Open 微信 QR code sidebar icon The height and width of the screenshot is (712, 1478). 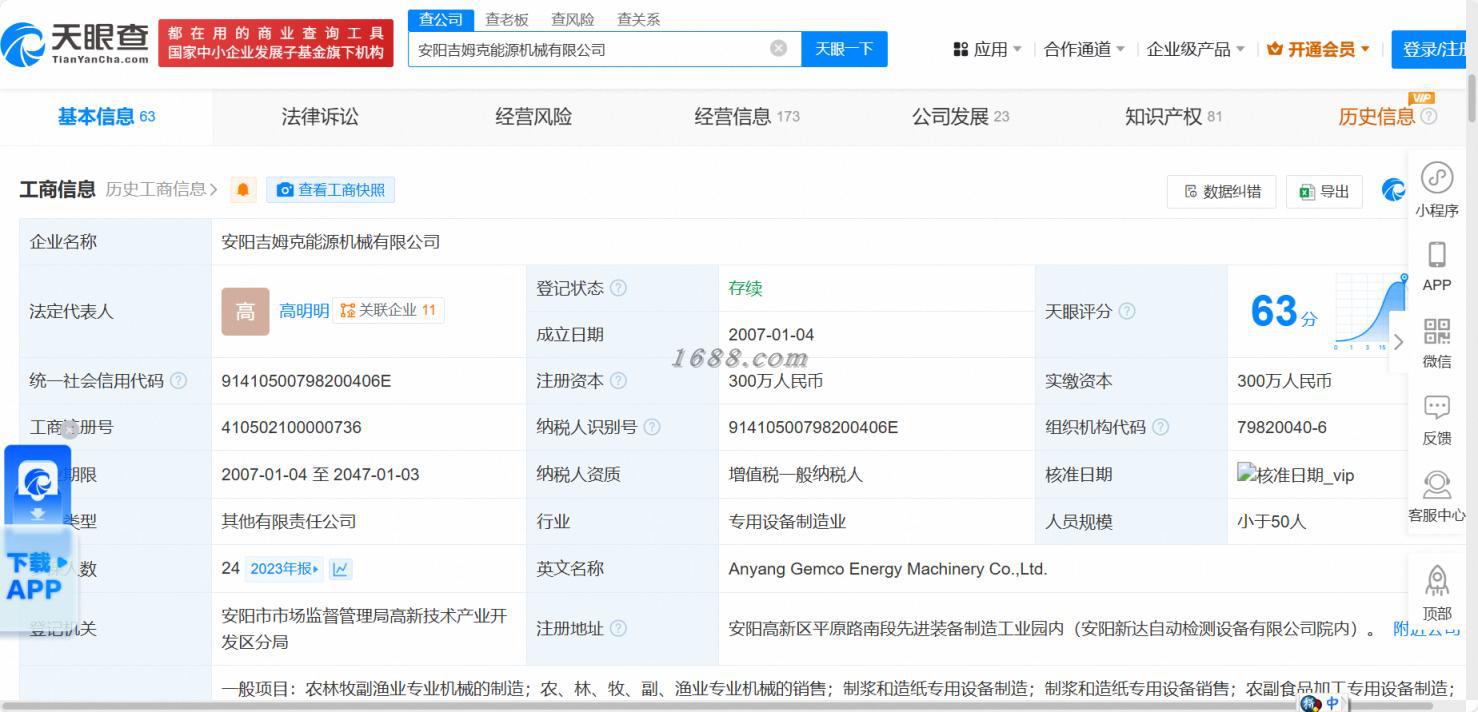[1437, 343]
